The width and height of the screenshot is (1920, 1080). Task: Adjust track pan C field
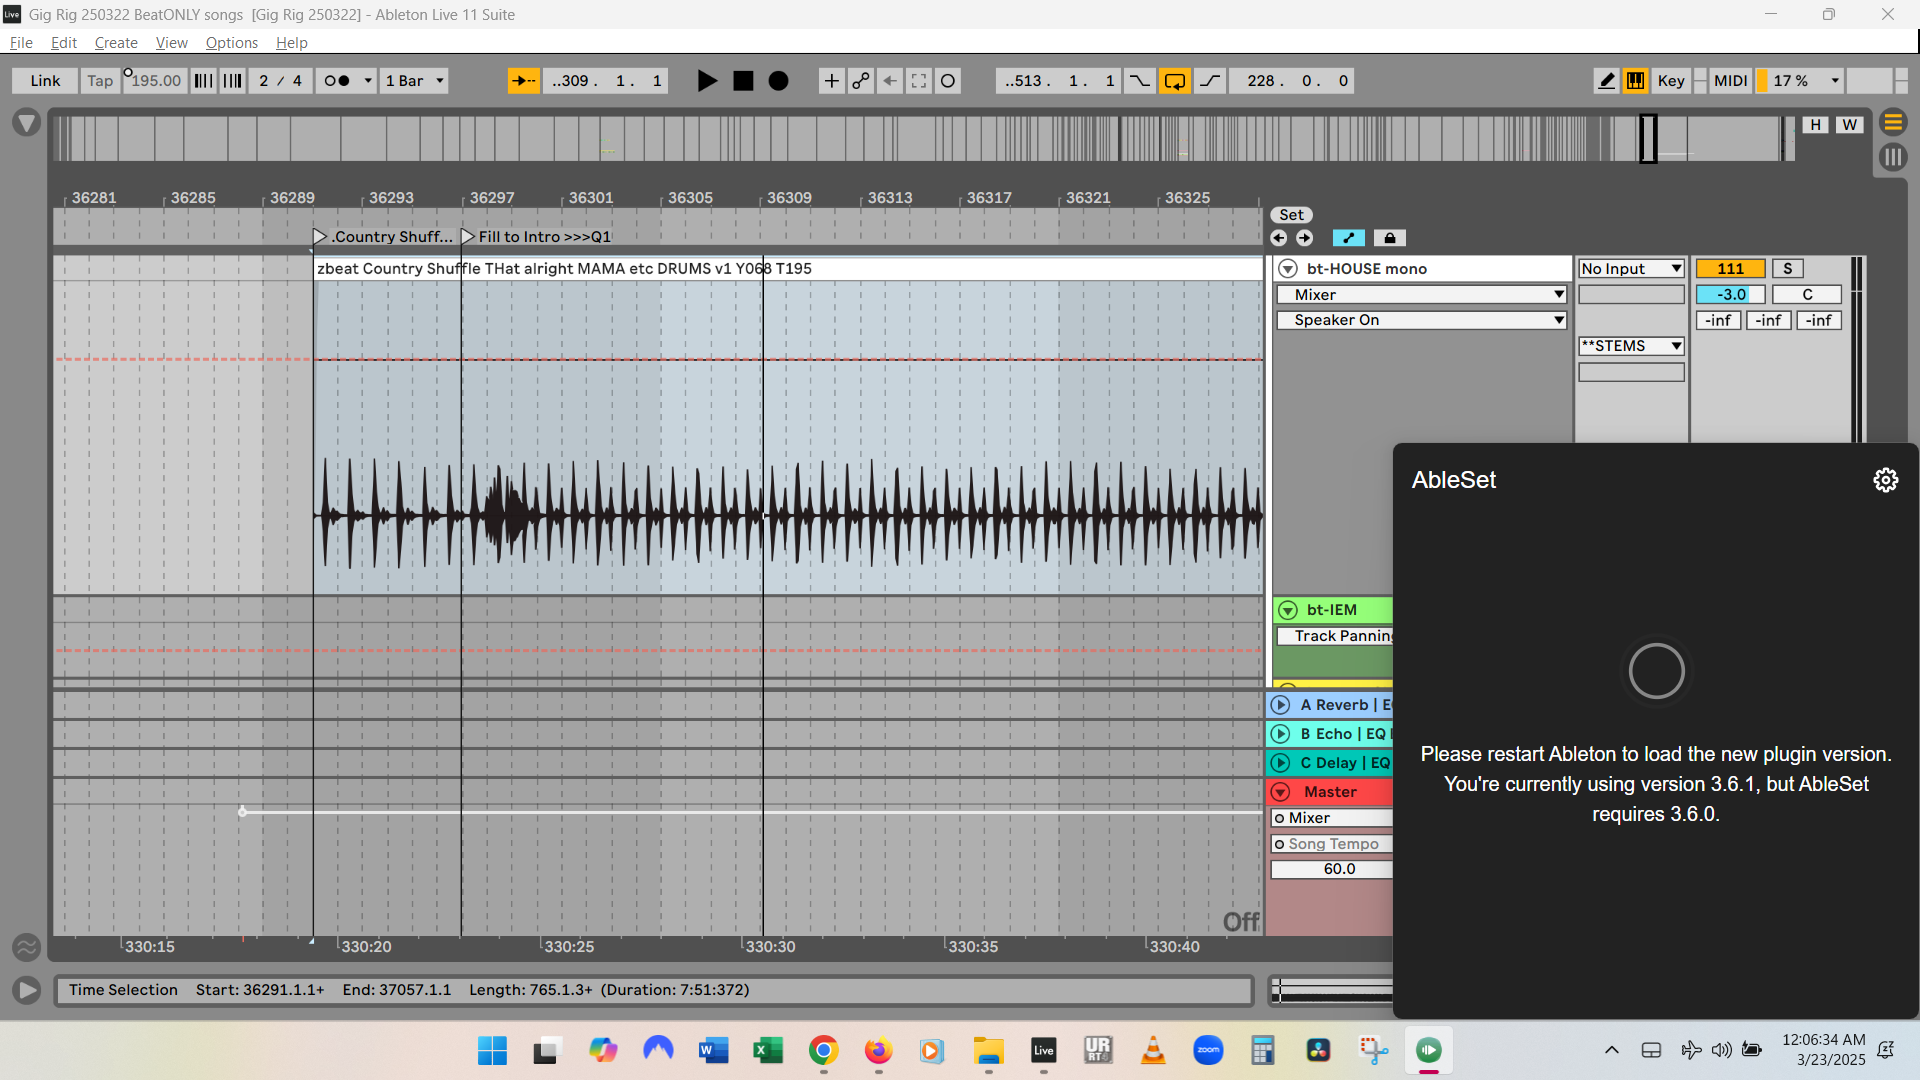(x=1807, y=295)
